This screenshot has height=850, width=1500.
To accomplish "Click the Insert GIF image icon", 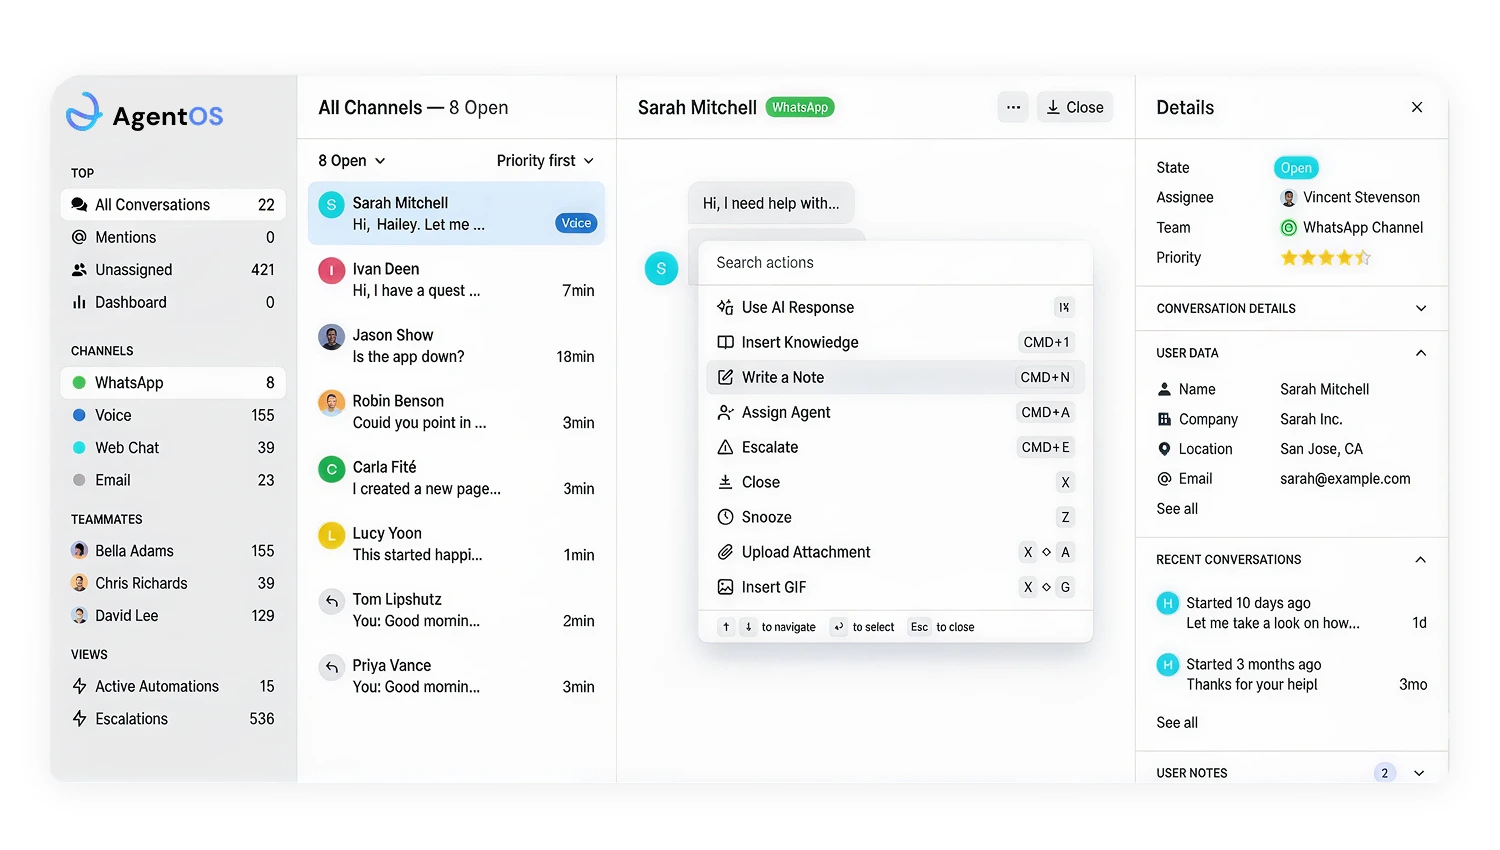I will click(x=725, y=587).
